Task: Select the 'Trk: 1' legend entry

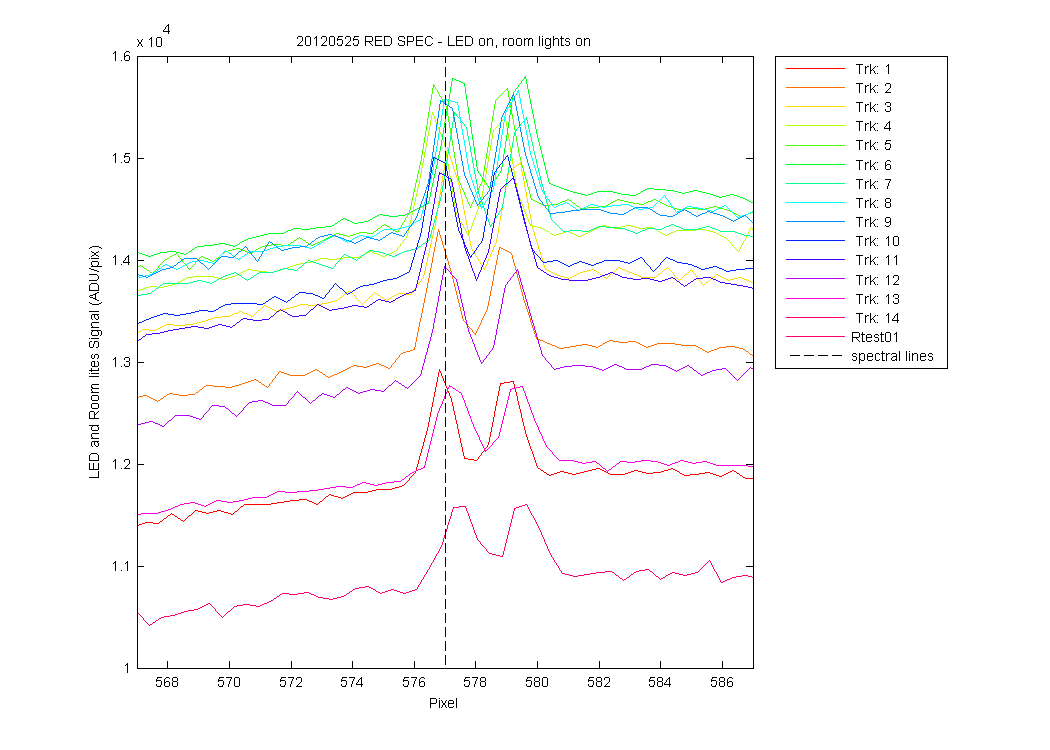Action: coord(838,69)
